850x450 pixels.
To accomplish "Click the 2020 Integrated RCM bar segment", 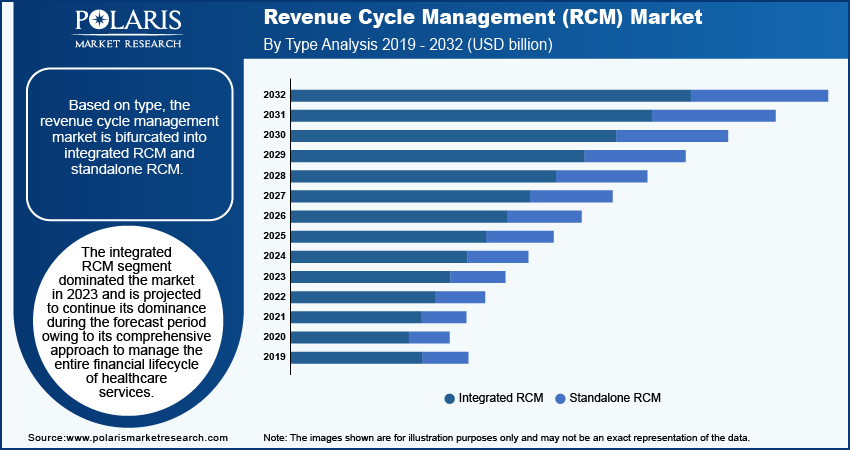I will tap(350, 337).
